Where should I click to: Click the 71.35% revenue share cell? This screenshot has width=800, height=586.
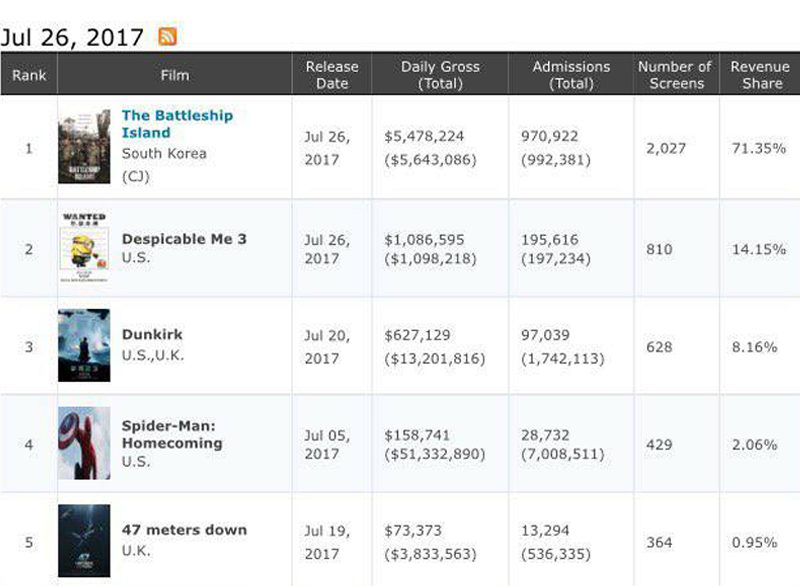tap(759, 149)
